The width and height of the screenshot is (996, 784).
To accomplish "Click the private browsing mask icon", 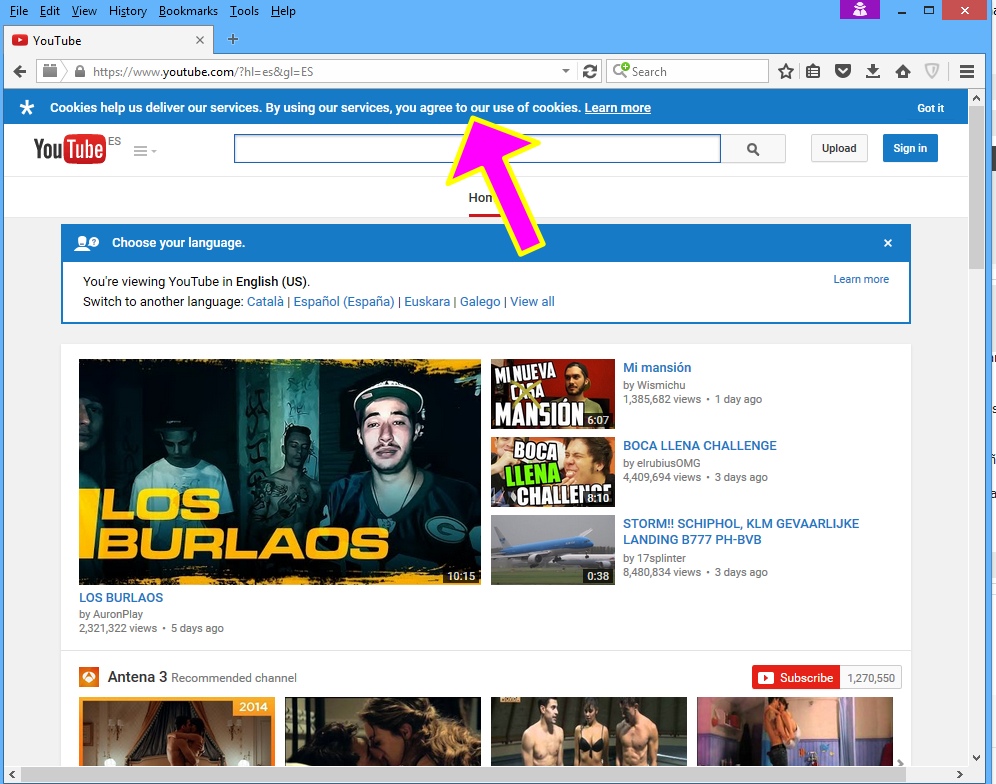I will (x=860, y=10).
